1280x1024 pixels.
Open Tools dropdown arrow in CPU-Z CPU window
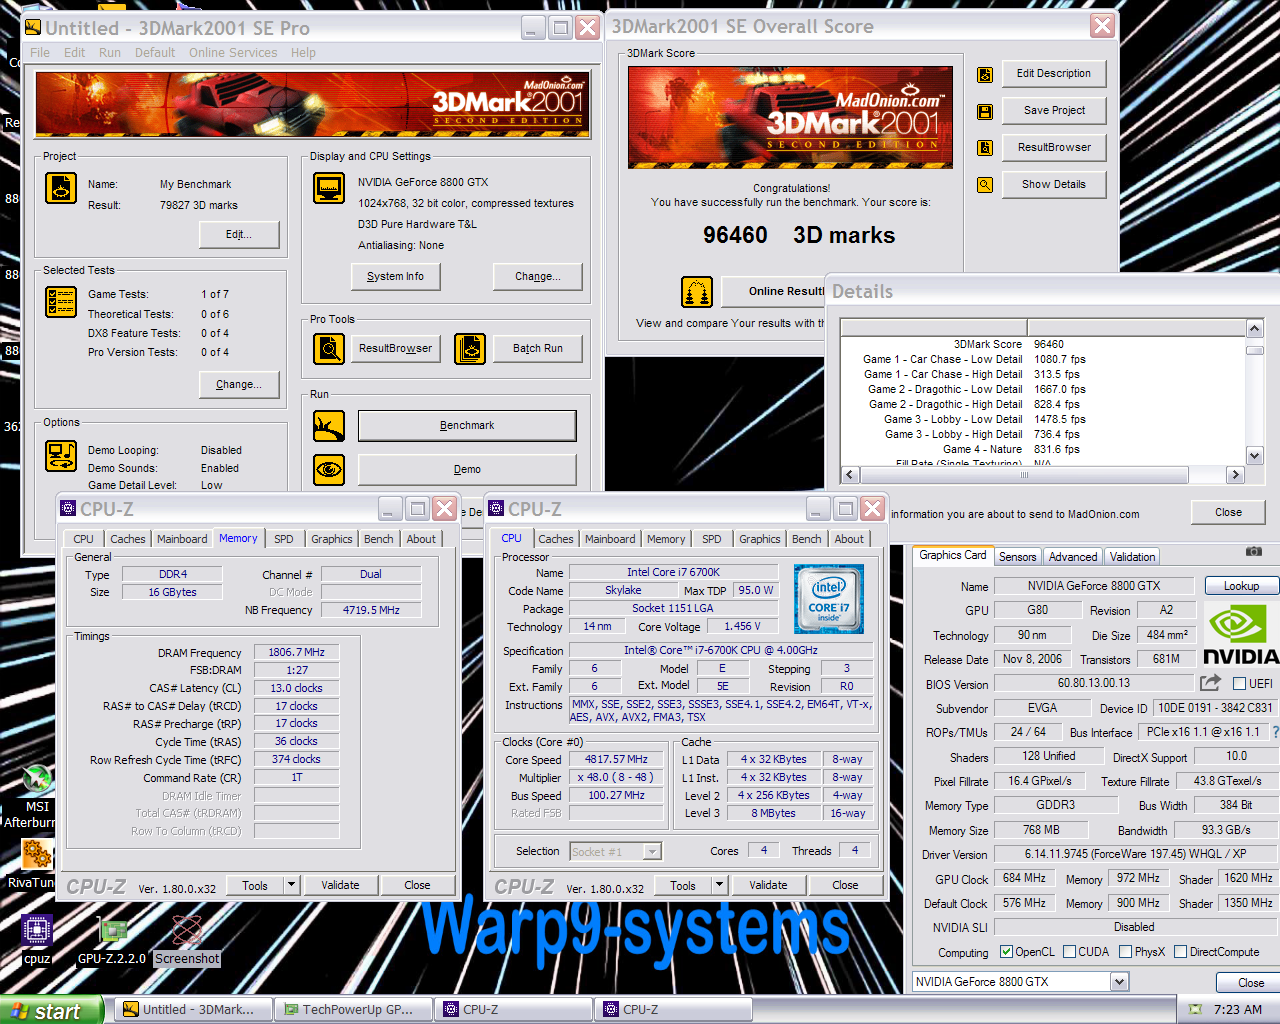(719, 885)
